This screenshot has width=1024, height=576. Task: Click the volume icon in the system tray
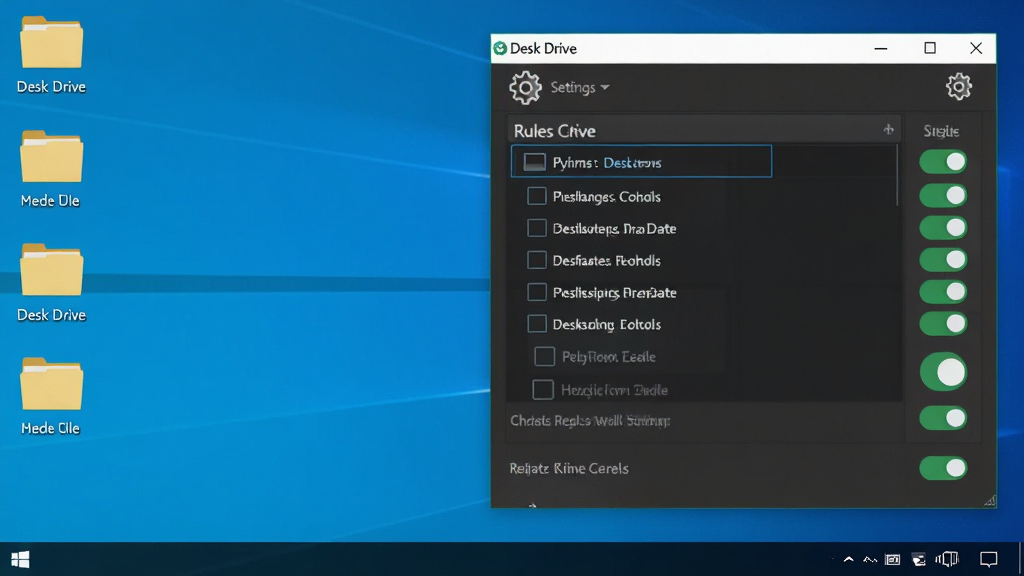[x=946, y=559]
